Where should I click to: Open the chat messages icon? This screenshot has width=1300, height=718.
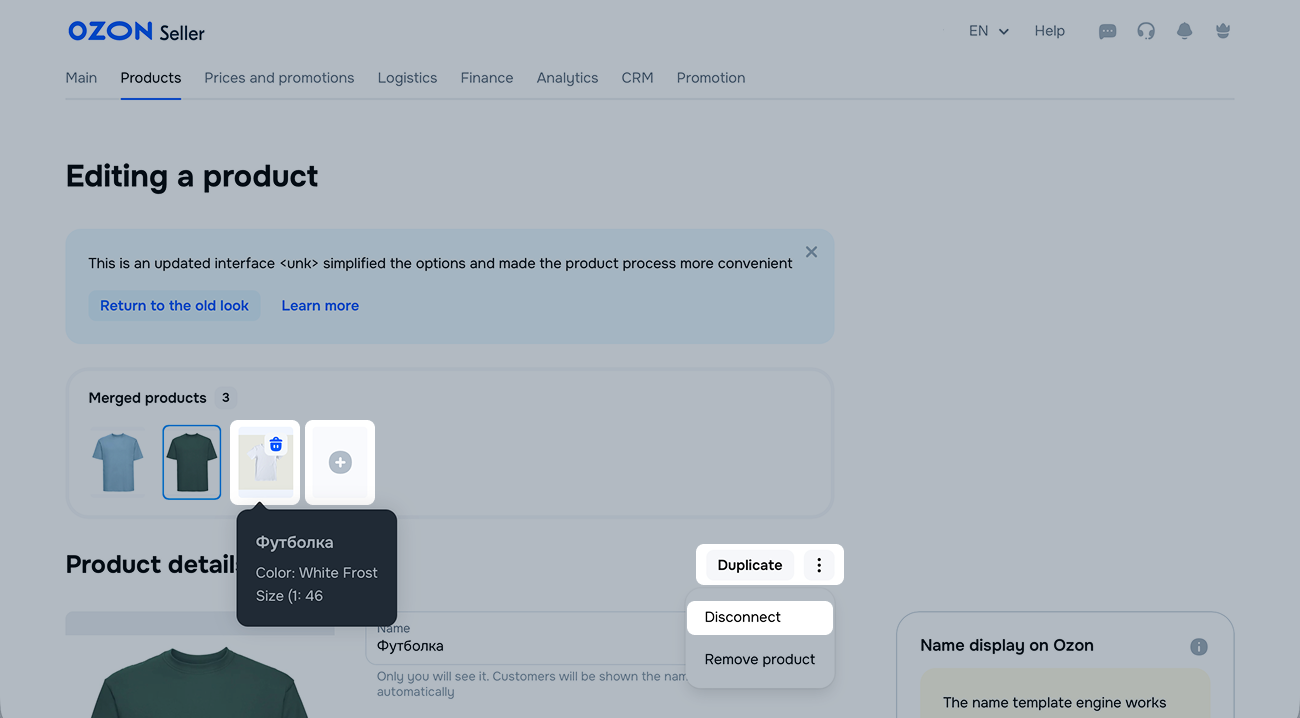coord(1107,31)
